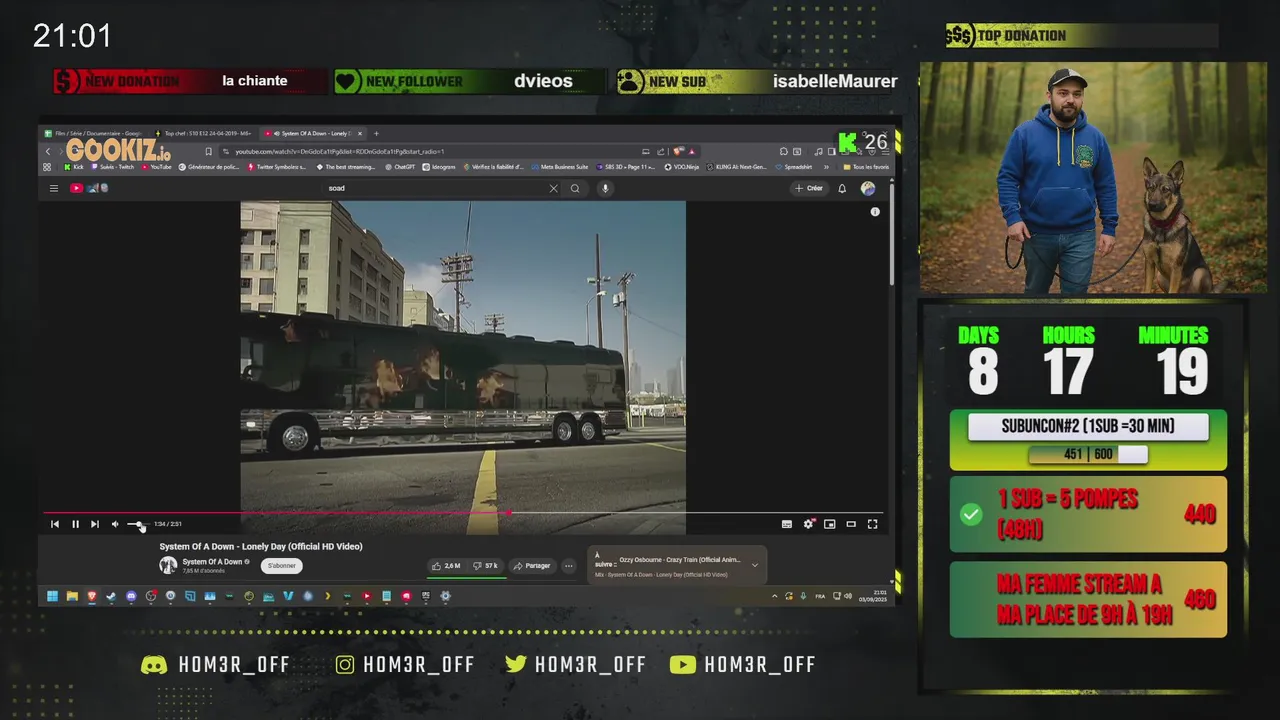Skip to the next video
1280x720 pixels.
point(95,524)
